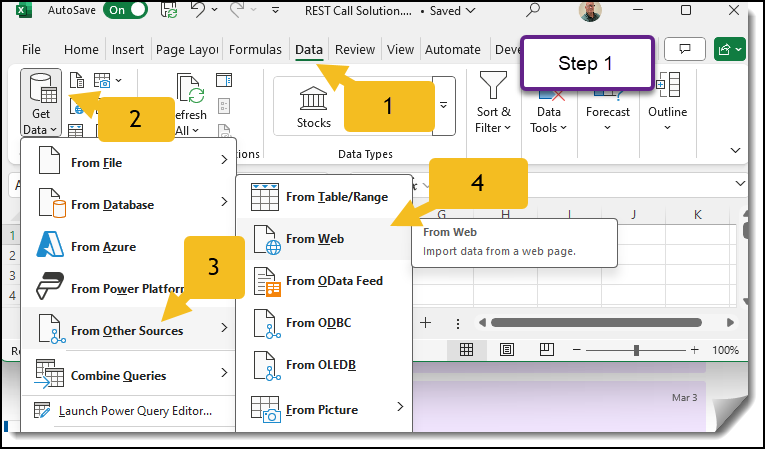Choose From Table/Range

point(324,197)
